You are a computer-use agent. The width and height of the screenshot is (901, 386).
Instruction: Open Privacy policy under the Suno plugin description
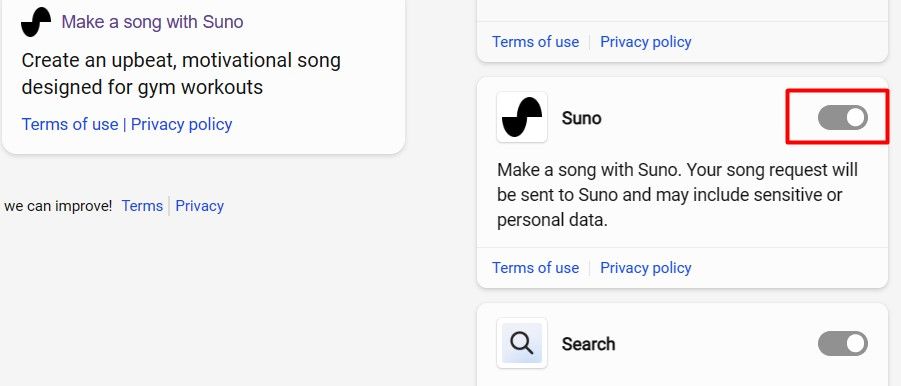pyautogui.click(x=645, y=268)
